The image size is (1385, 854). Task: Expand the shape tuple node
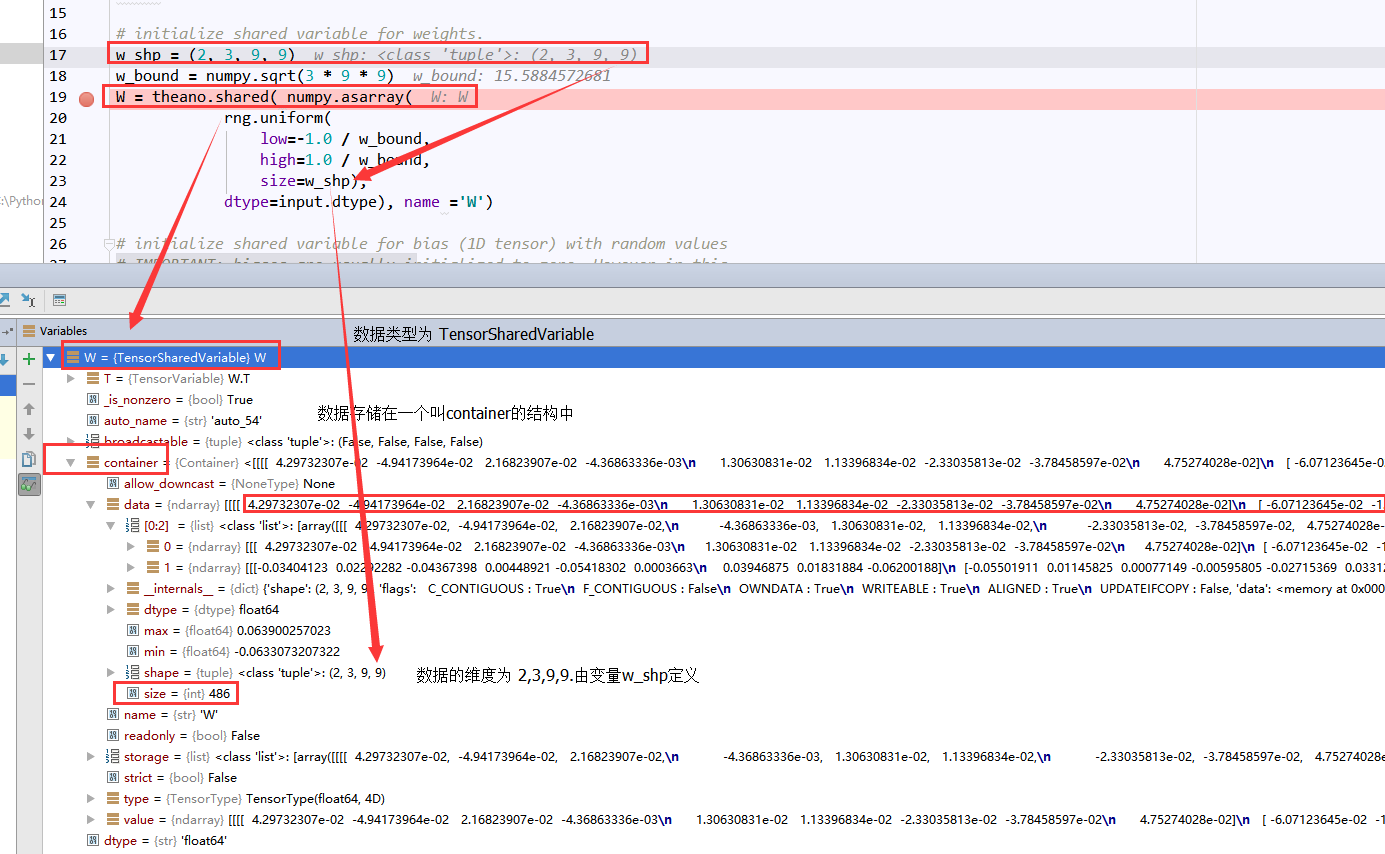coord(111,672)
